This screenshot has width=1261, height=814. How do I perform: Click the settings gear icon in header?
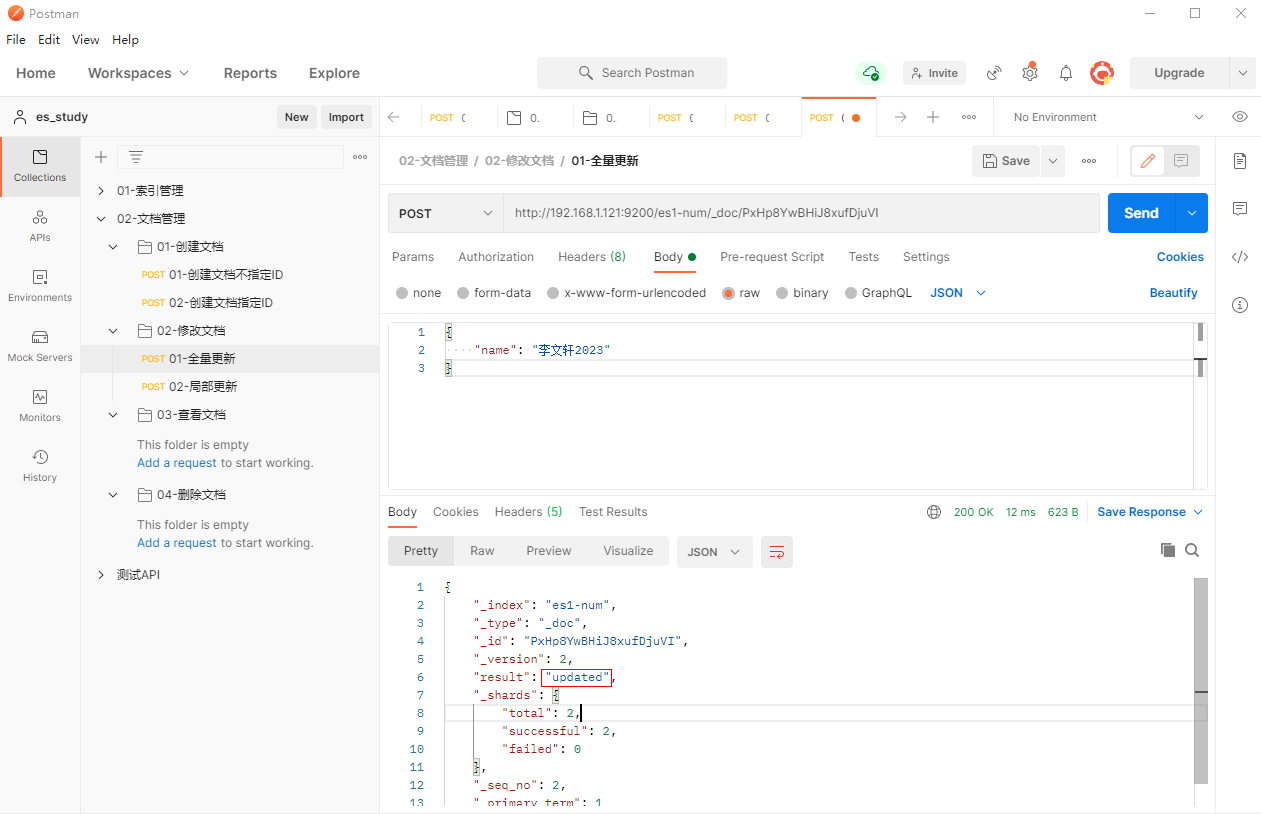point(1030,73)
